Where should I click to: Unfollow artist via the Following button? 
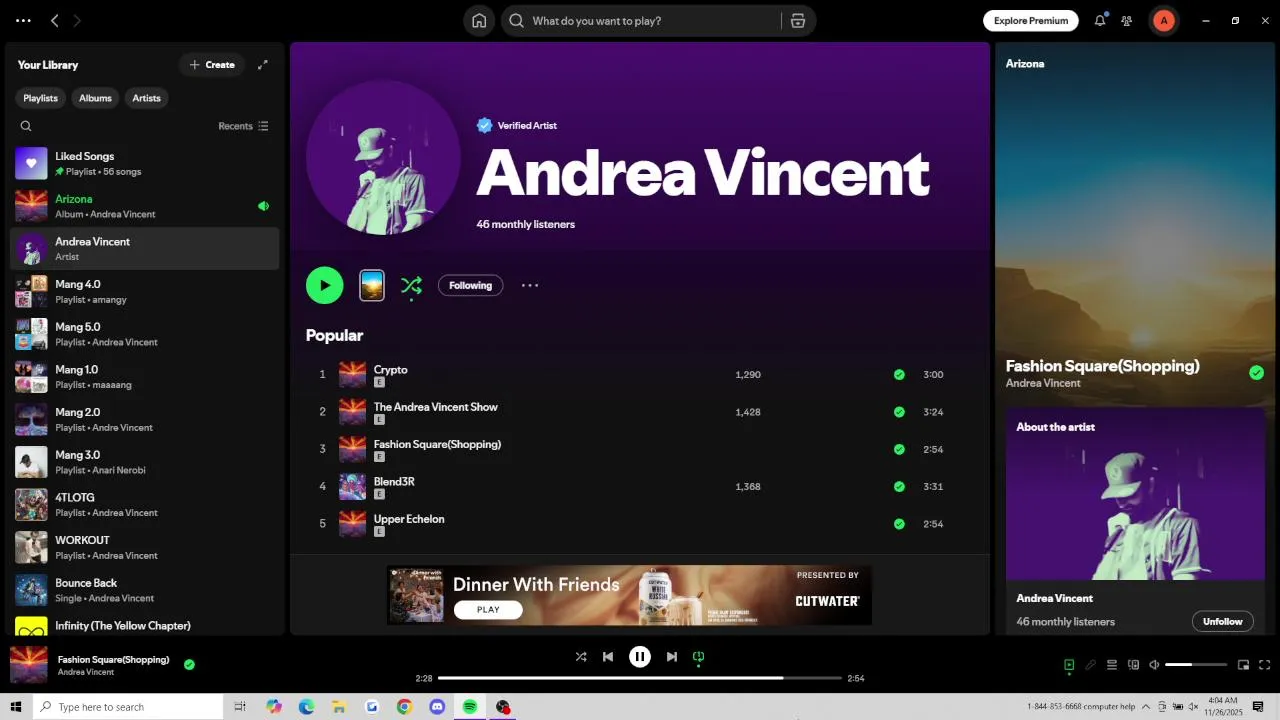470,285
